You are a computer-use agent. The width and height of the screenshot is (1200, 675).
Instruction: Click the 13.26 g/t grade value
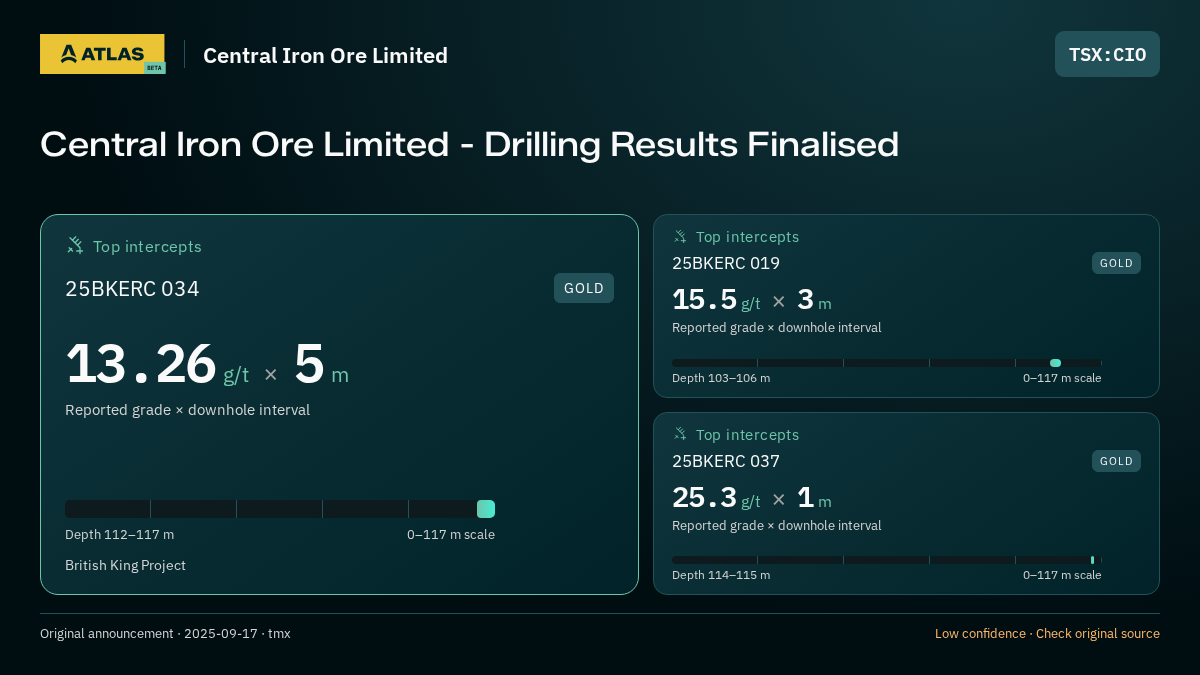click(x=157, y=365)
